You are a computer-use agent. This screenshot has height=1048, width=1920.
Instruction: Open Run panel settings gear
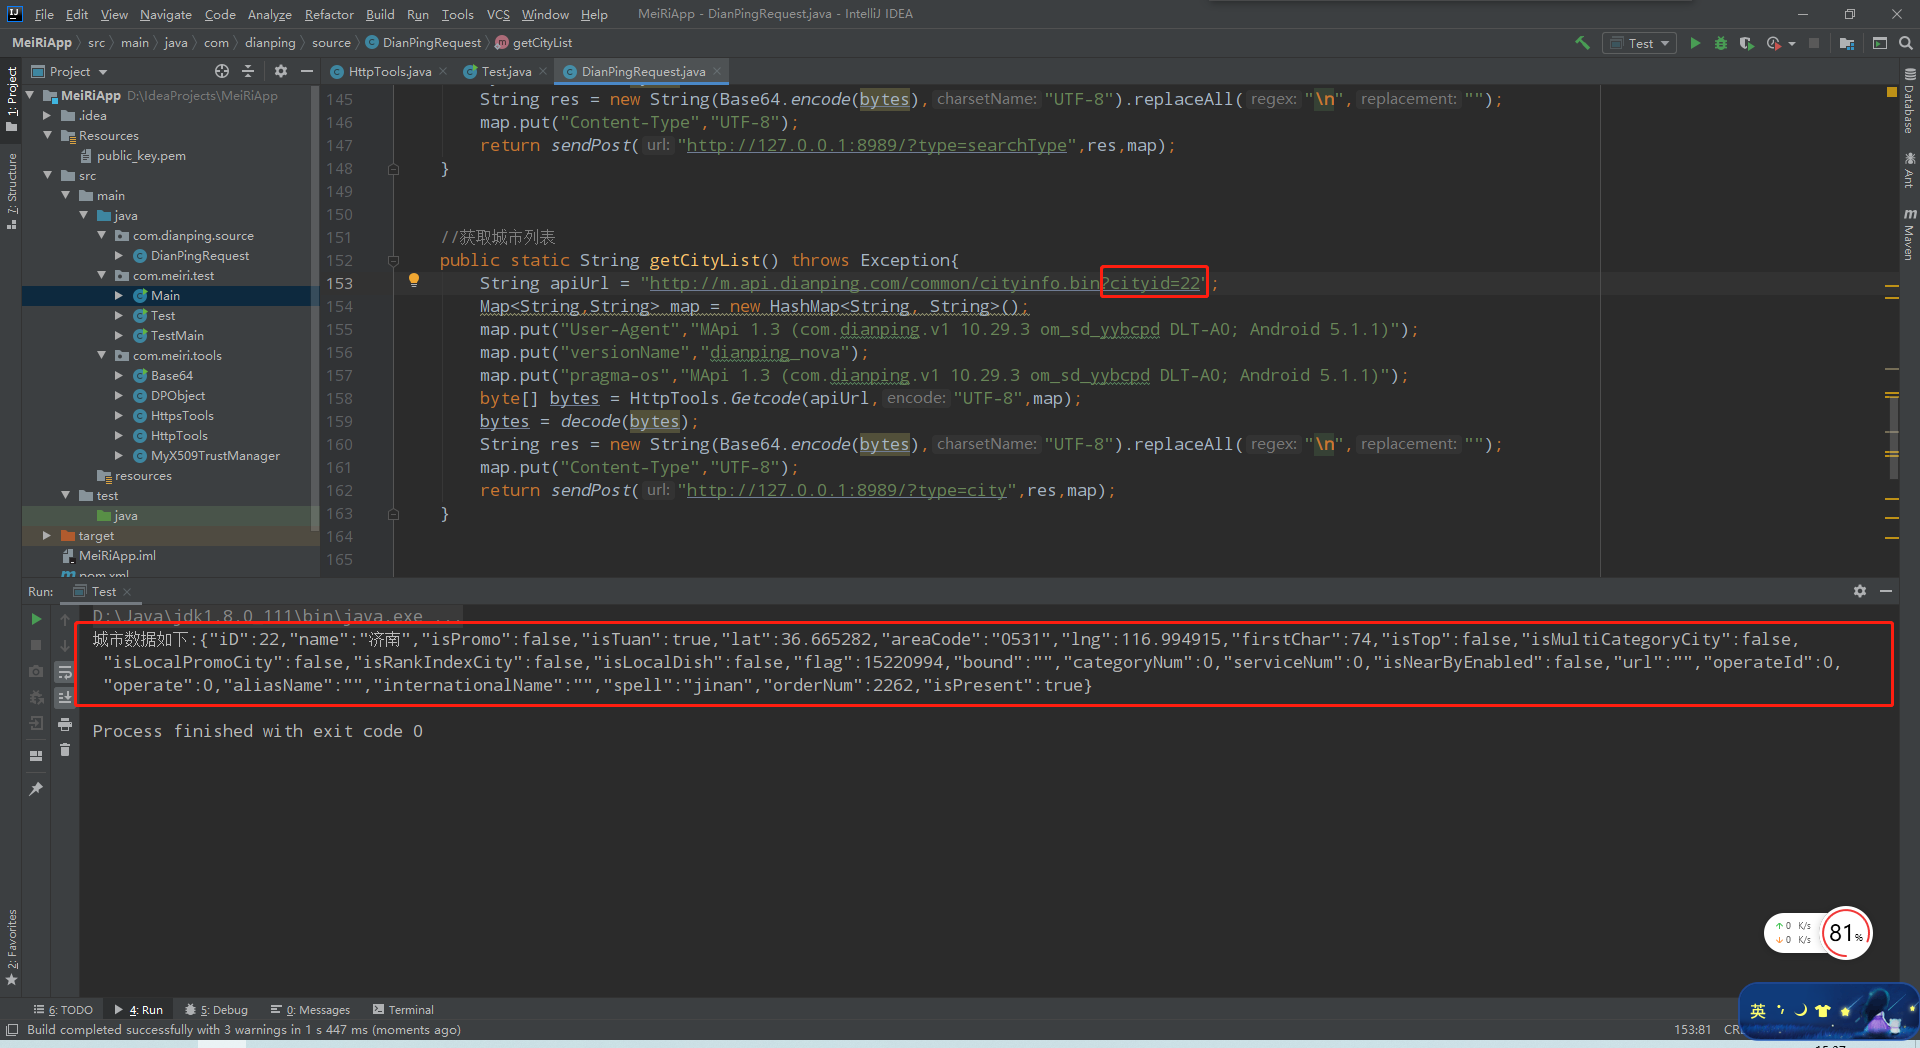[x=1860, y=591]
